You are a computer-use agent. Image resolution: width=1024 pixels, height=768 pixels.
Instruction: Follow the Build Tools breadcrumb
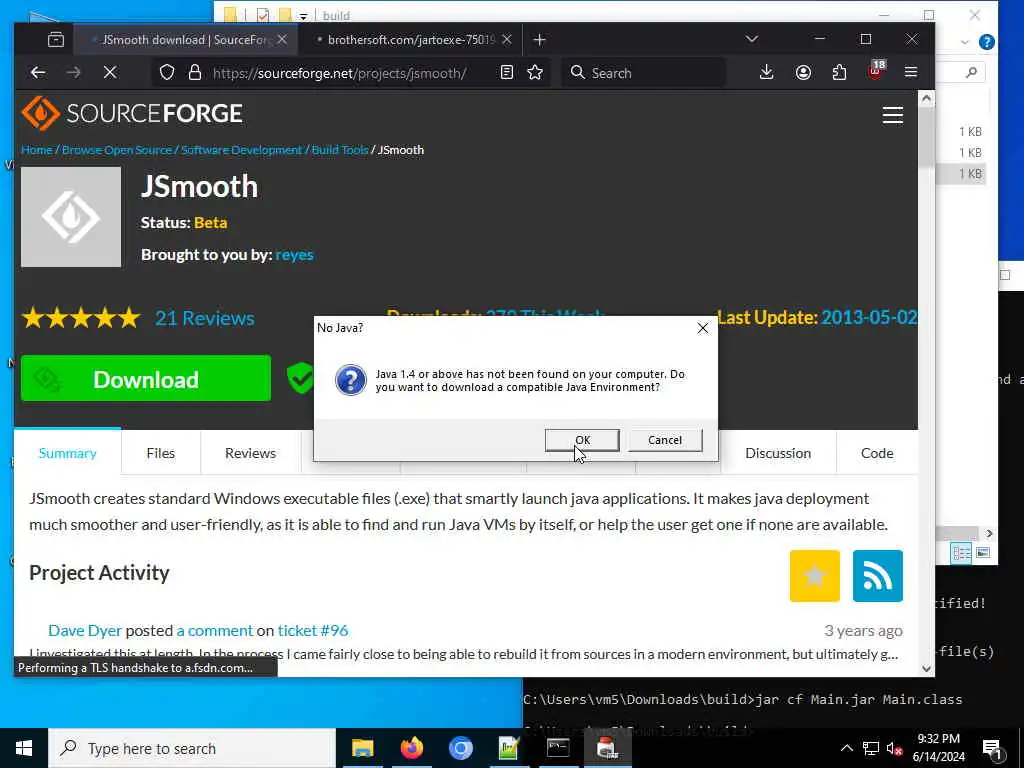340,150
